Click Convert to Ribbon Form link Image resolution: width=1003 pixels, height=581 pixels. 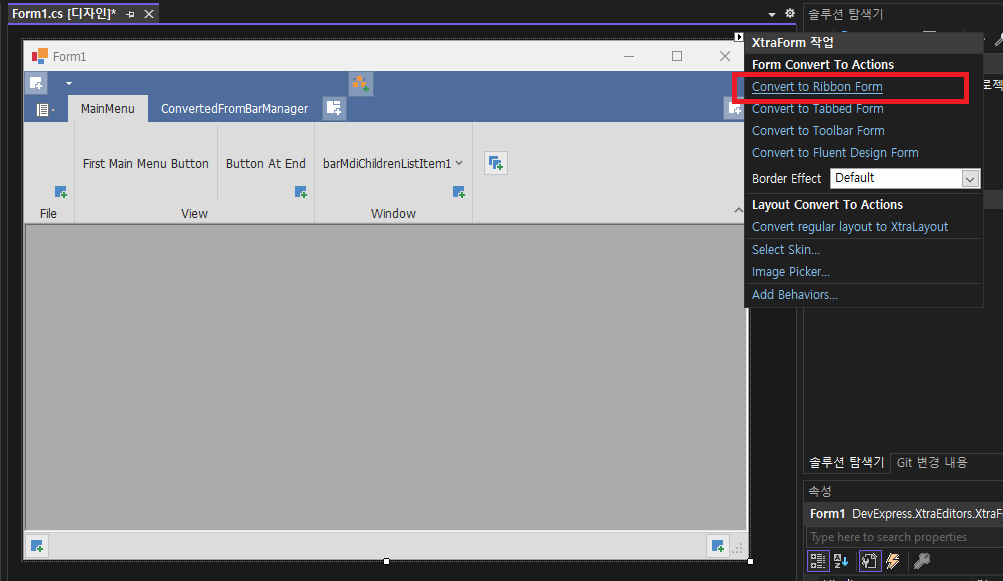click(x=817, y=86)
